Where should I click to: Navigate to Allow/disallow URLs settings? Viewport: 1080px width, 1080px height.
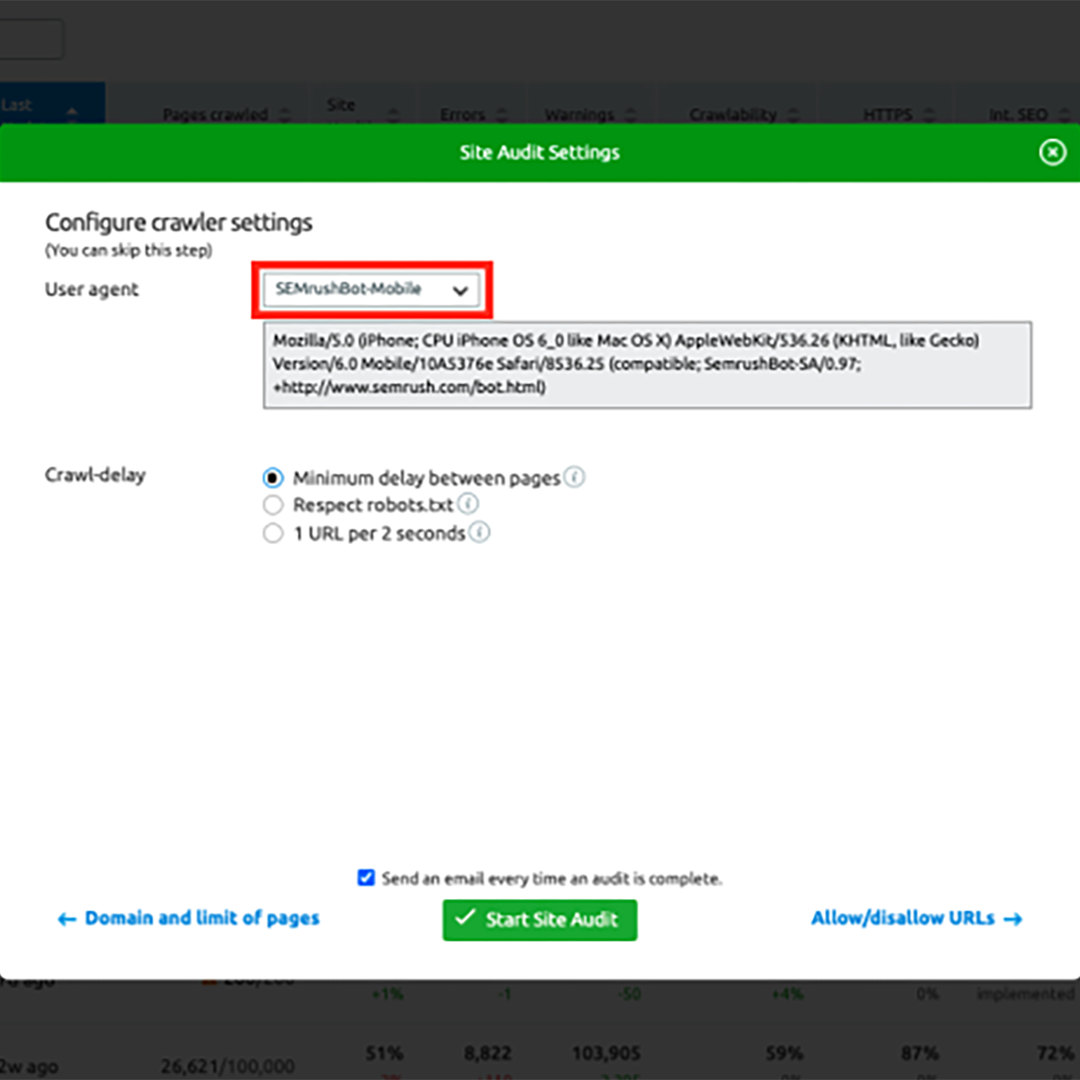pyautogui.click(x=901, y=918)
